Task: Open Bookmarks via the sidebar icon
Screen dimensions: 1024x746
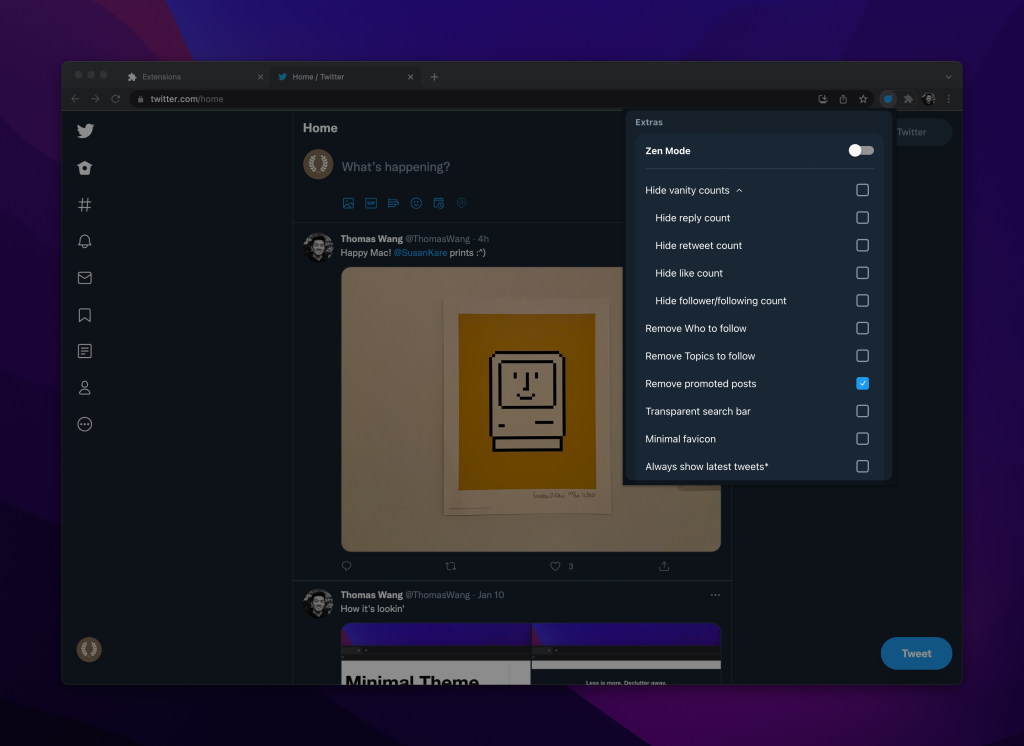Action: coord(85,315)
